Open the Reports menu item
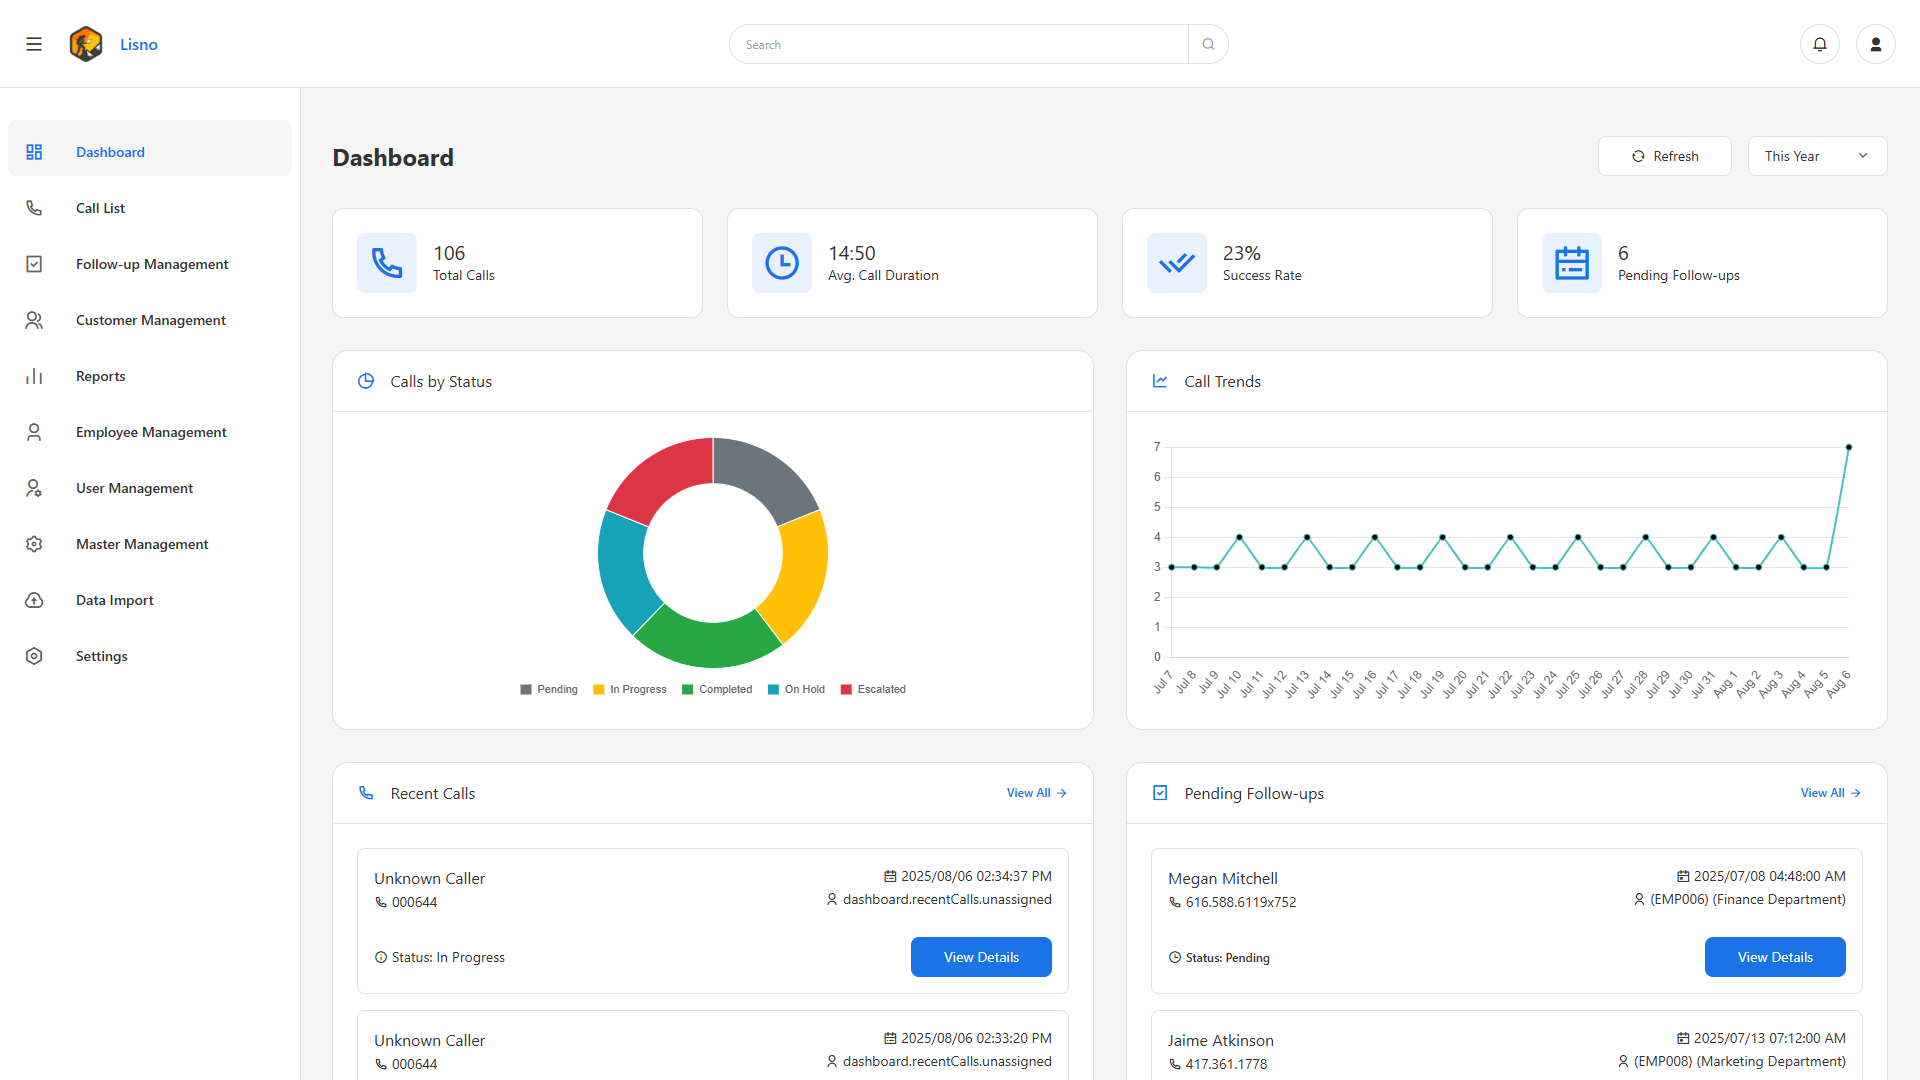The width and height of the screenshot is (1920, 1080). 100,376
